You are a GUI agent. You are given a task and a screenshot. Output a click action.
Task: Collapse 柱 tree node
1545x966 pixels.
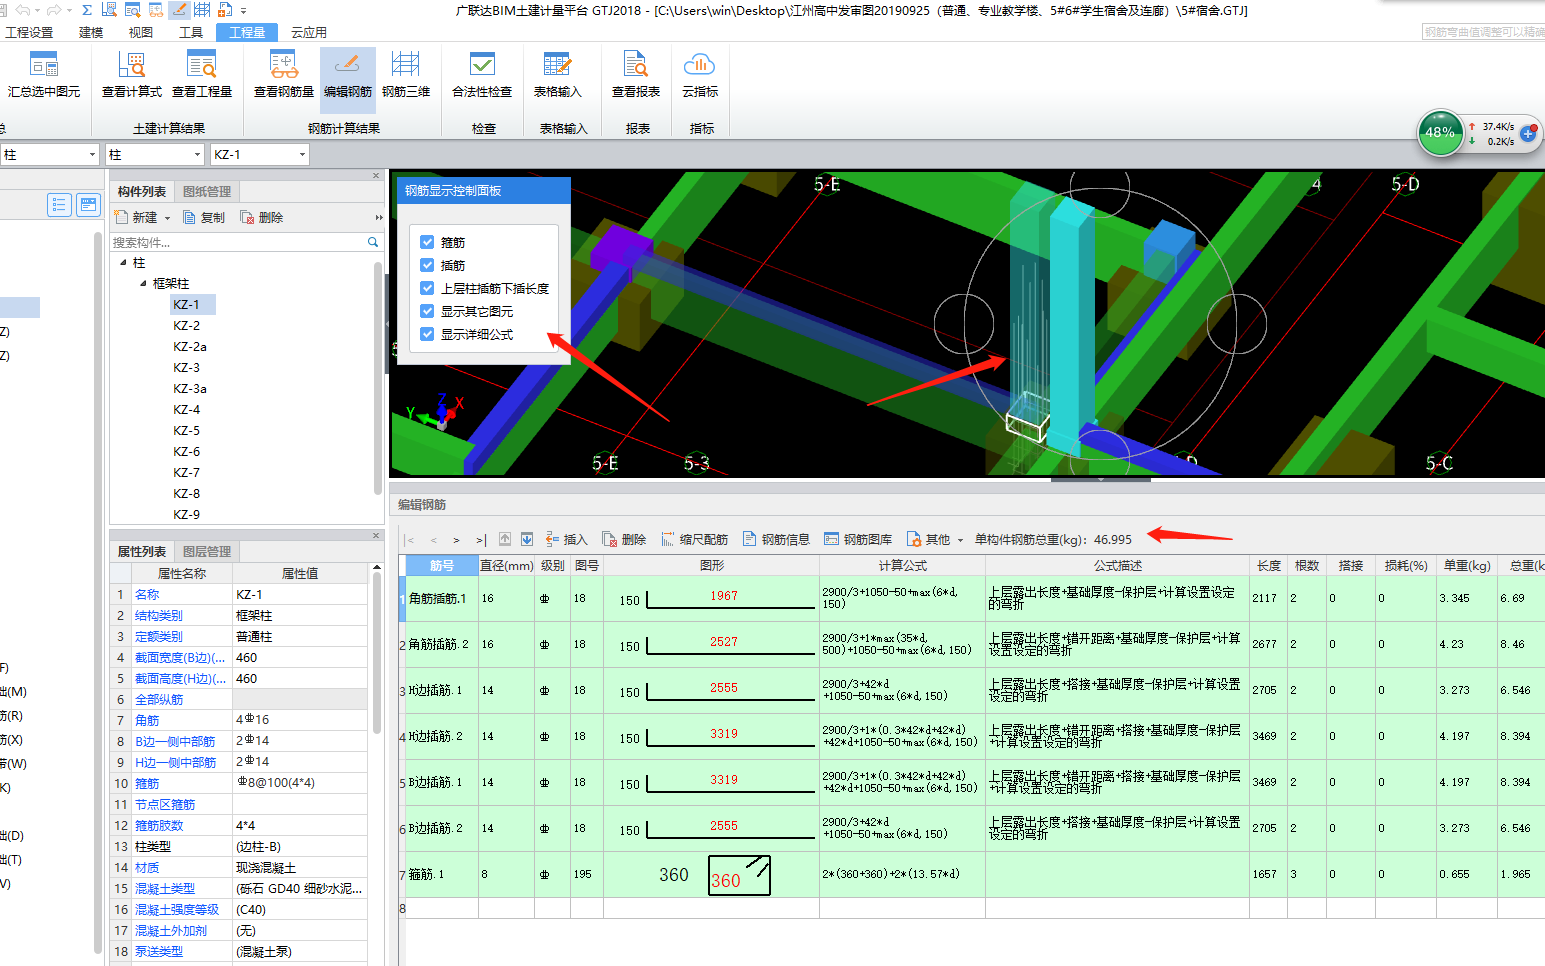click(123, 263)
